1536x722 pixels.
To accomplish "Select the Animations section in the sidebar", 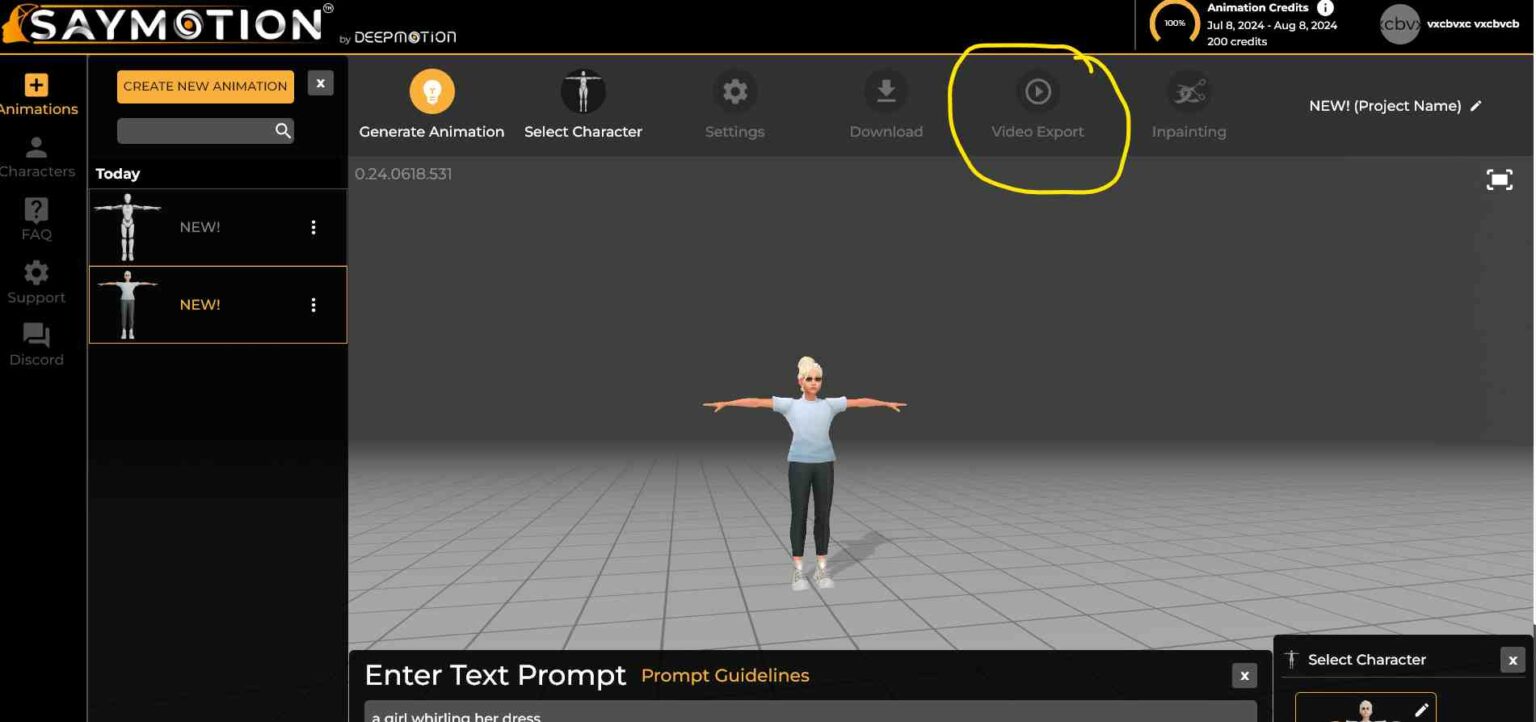I will pos(36,85).
